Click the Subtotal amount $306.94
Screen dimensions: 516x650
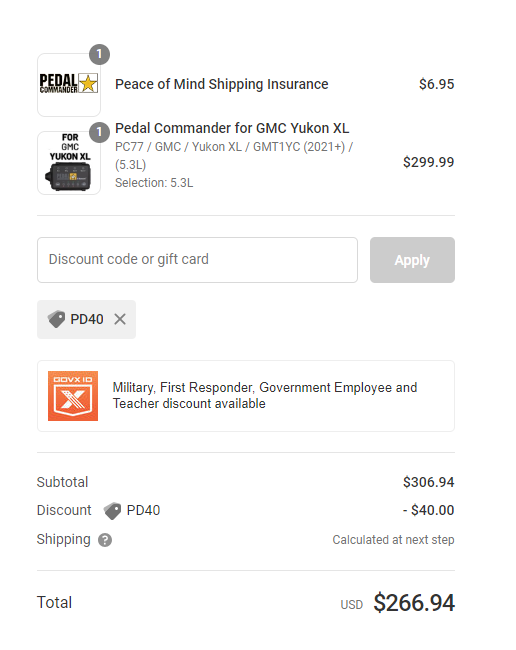tap(429, 482)
